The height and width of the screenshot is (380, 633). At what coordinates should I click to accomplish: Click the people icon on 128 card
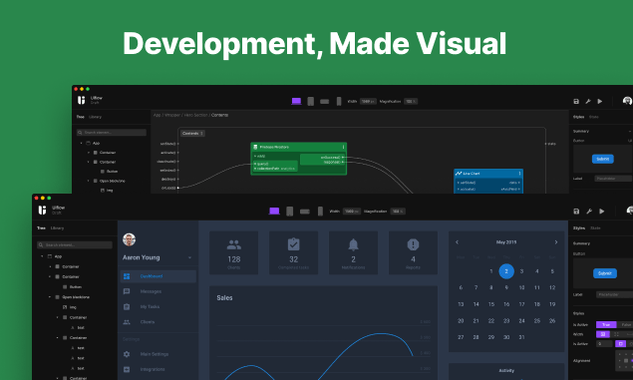(x=234, y=244)
